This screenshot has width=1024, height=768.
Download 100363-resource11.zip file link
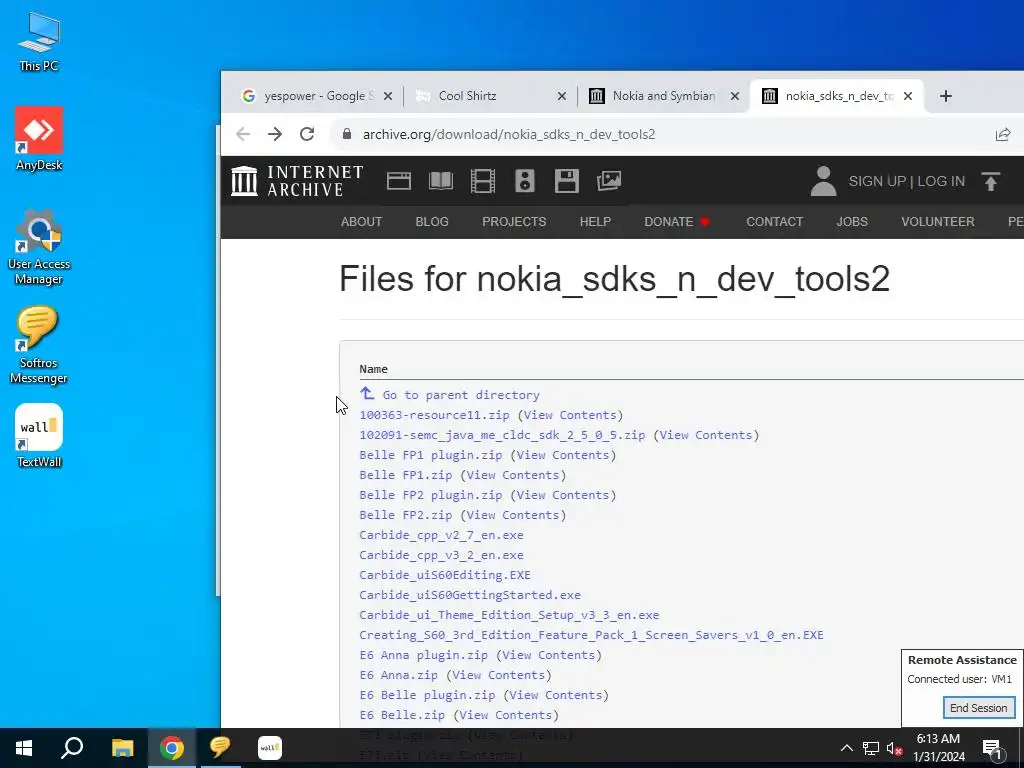tap(434, 415)
